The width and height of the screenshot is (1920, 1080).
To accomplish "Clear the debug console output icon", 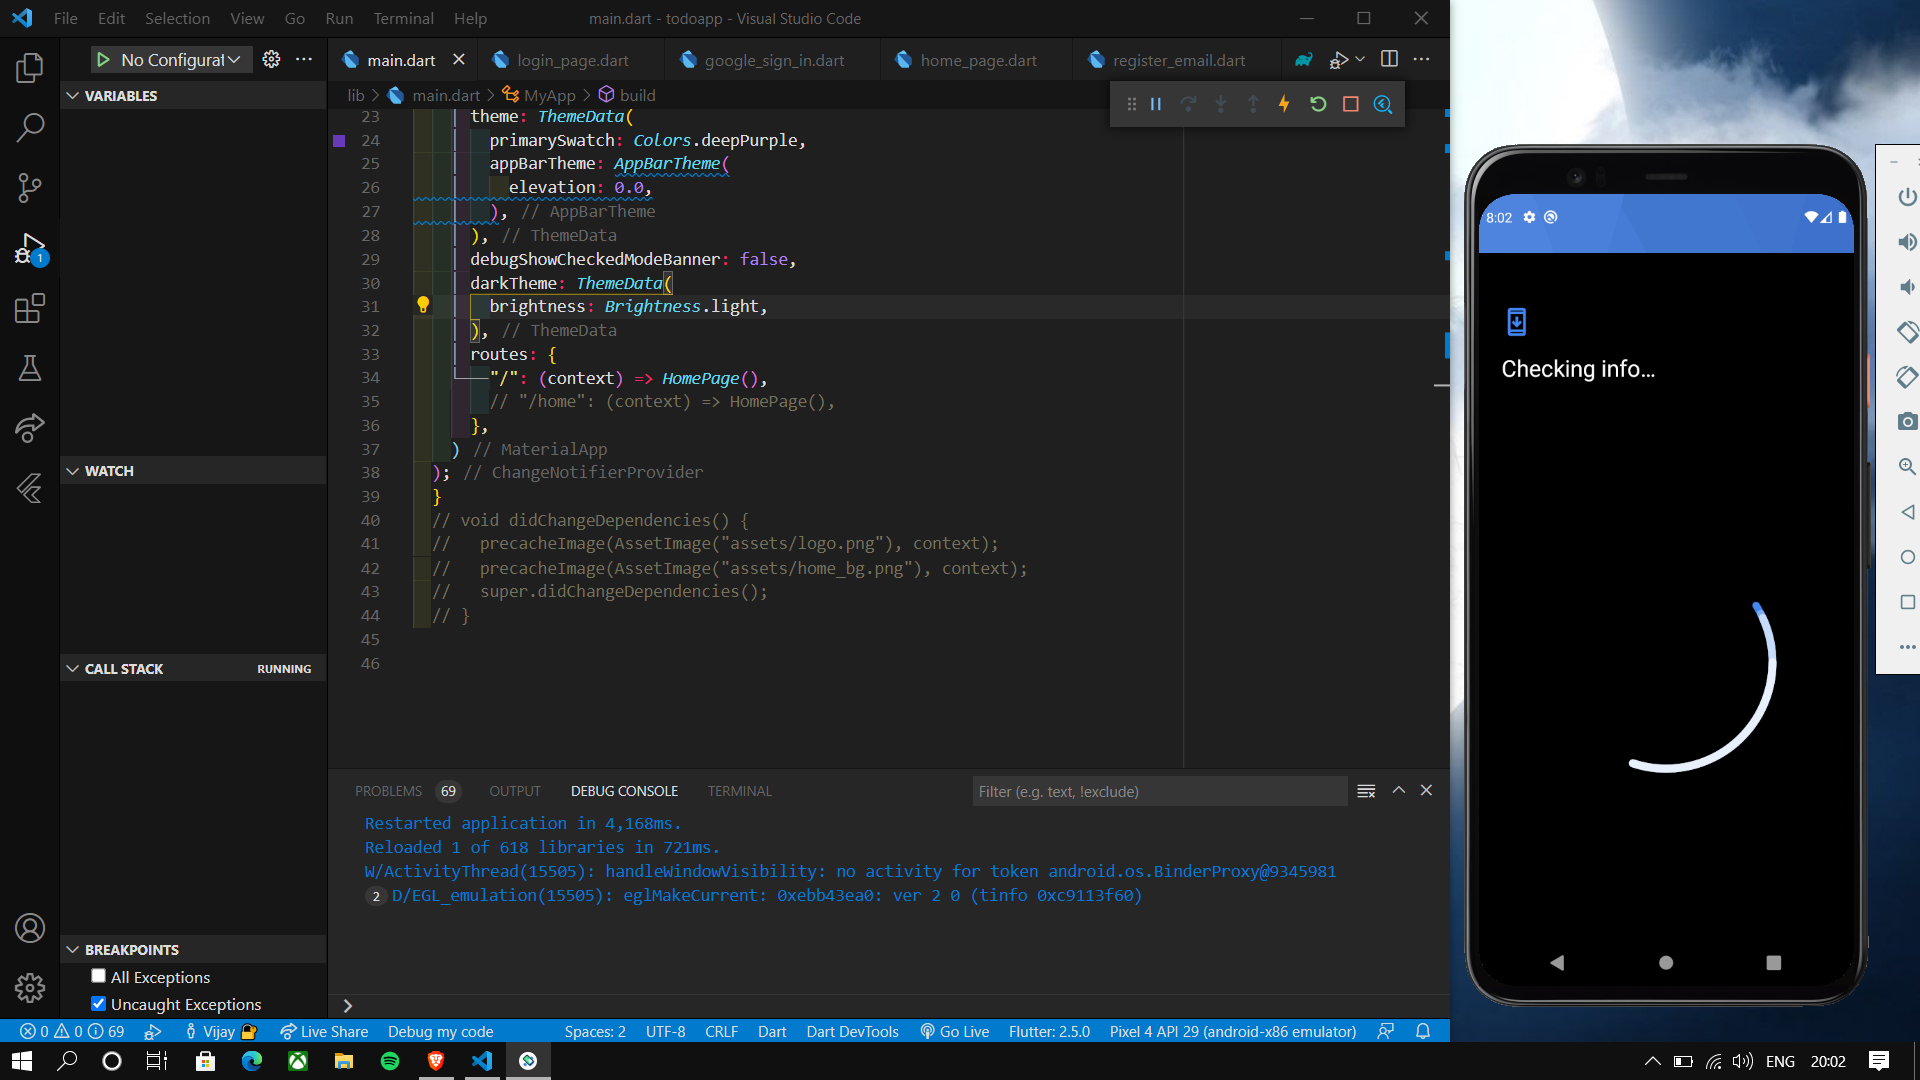I will (1366, 790).
